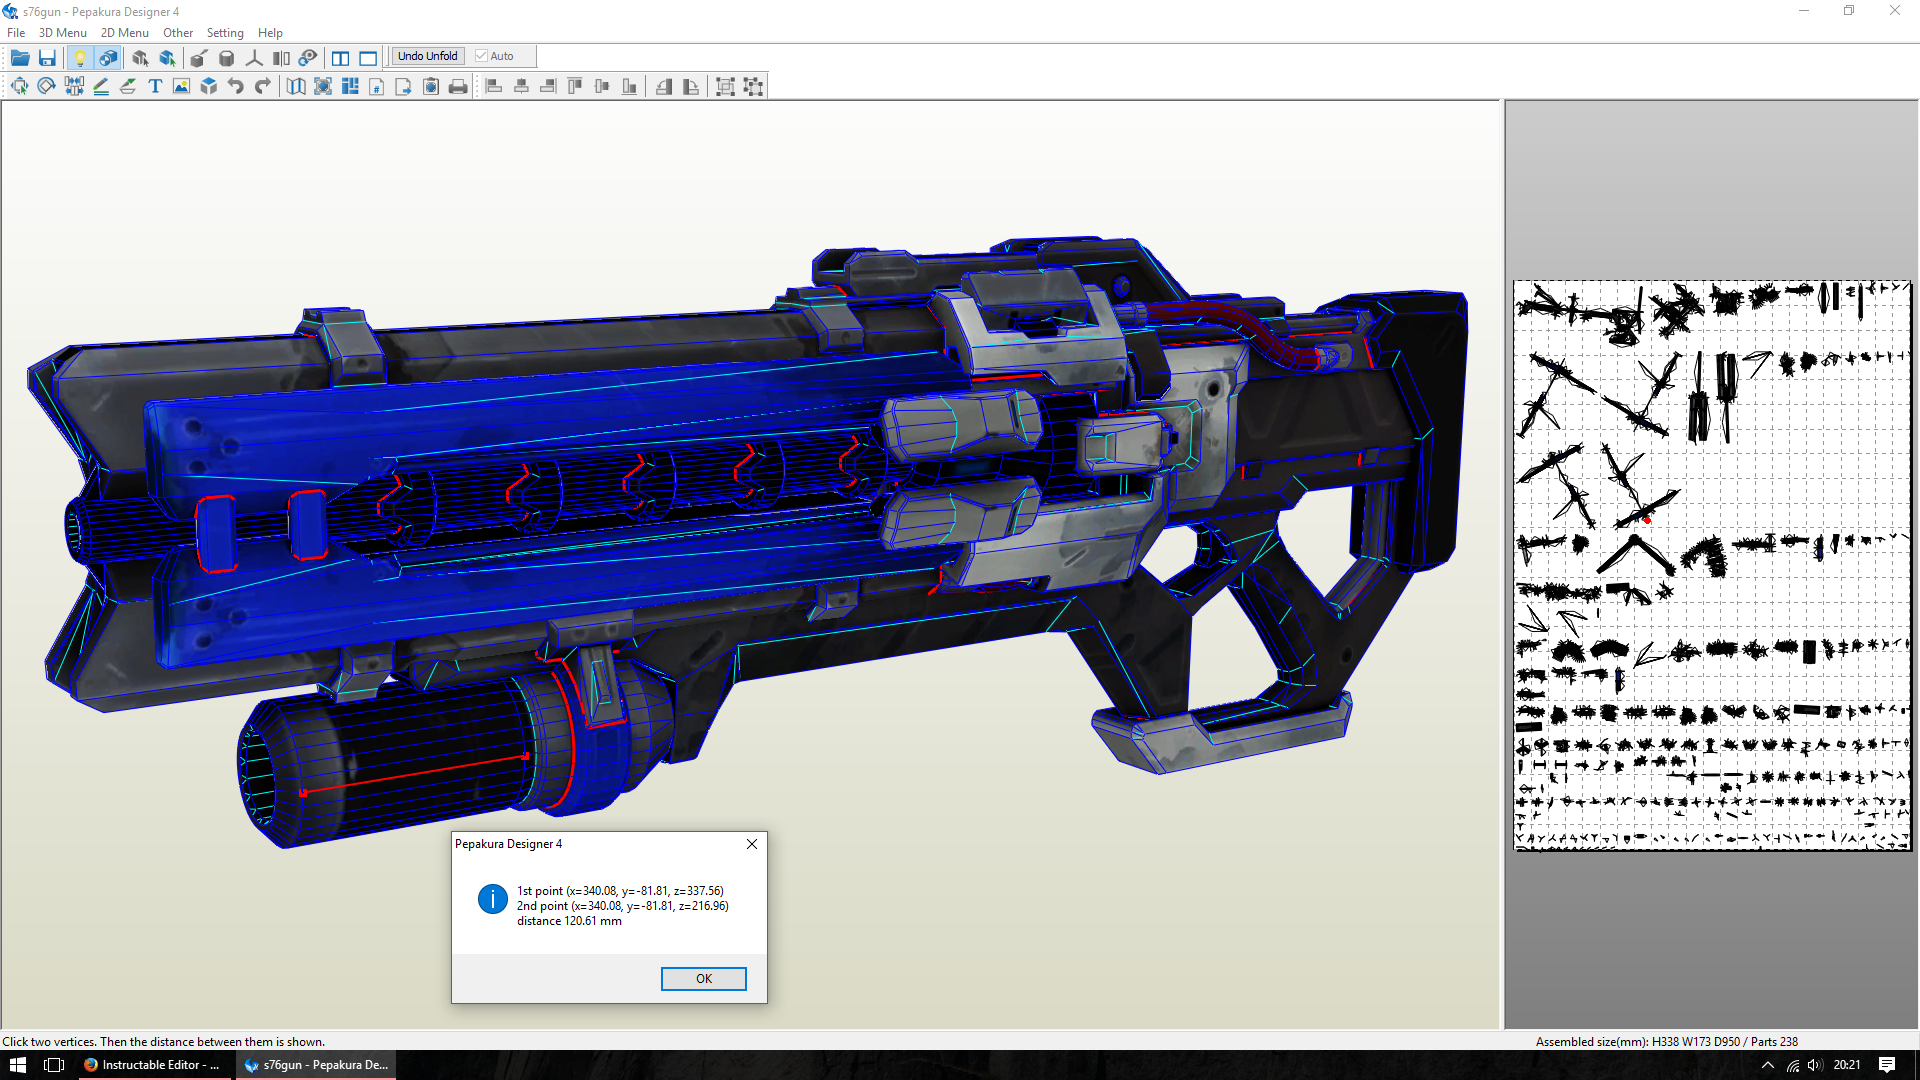Select the text label tool icon
1920x1080 pixels.
pyautogui.click(x=156, y=86)
